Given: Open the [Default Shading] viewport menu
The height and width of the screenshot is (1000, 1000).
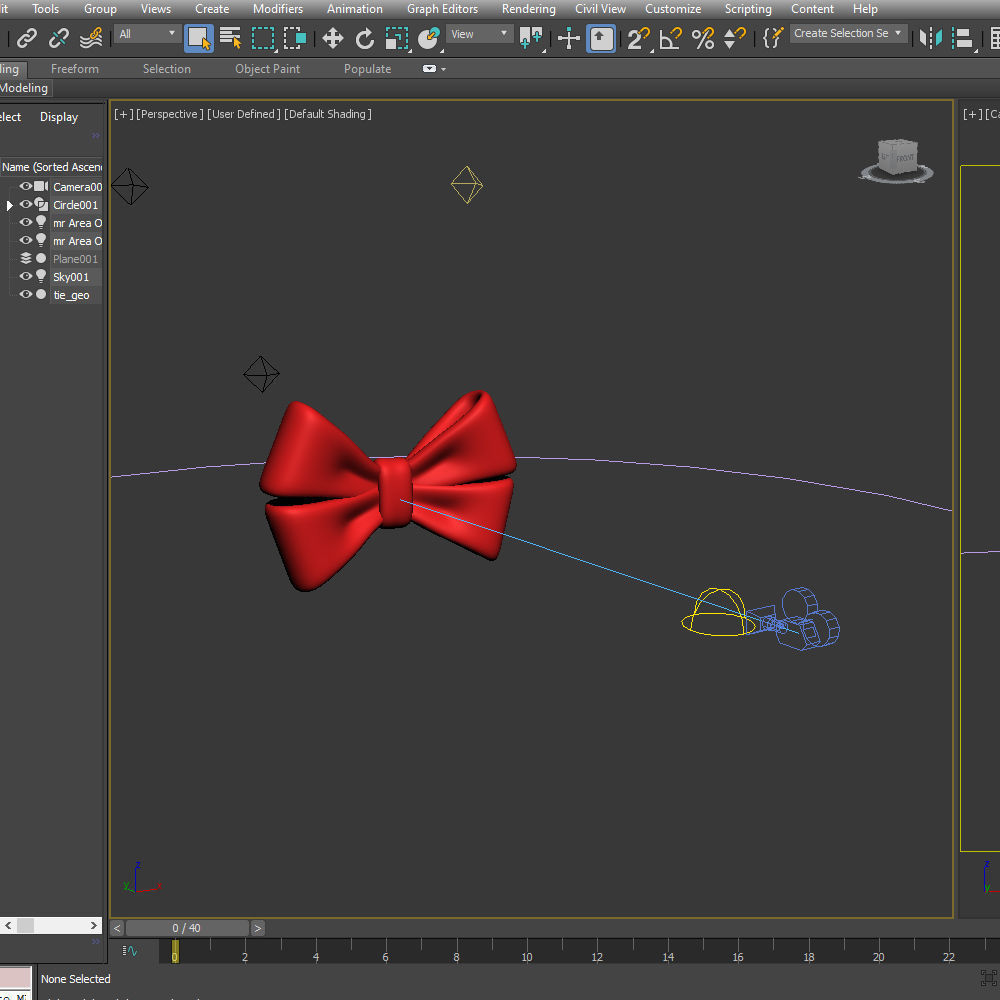Looking at the screenshot, I should coord(328,114).
